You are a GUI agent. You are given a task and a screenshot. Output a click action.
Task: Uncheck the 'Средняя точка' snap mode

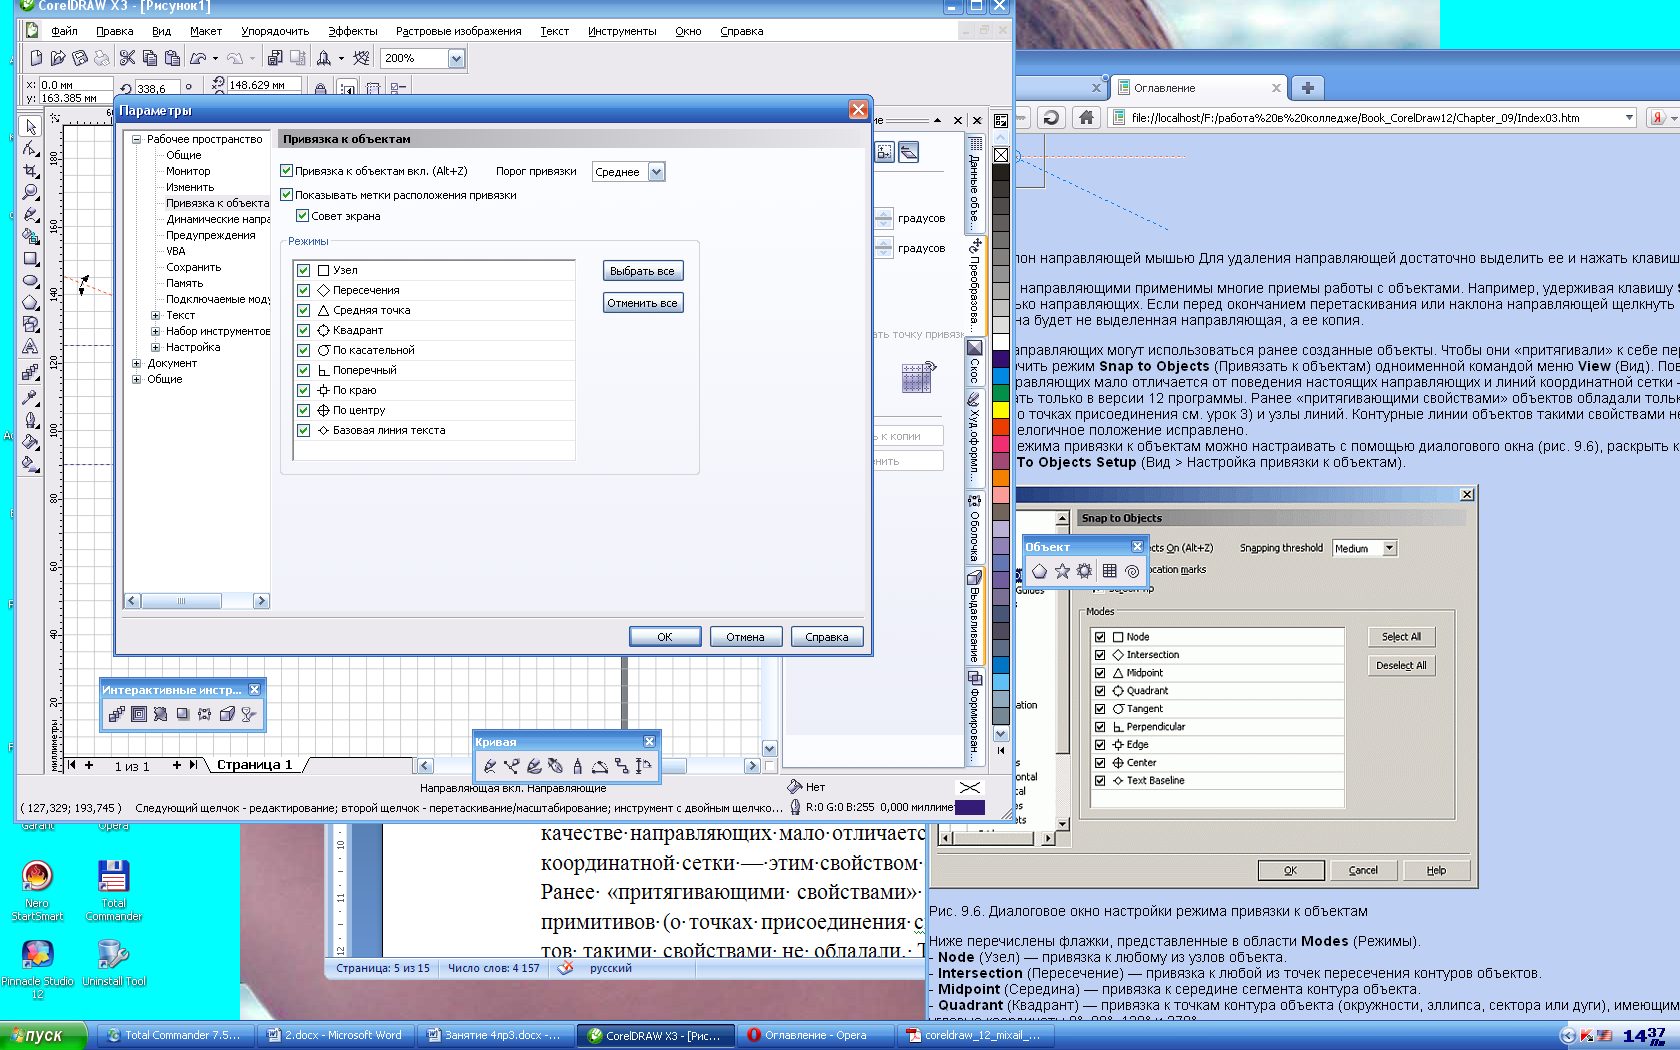304,310
